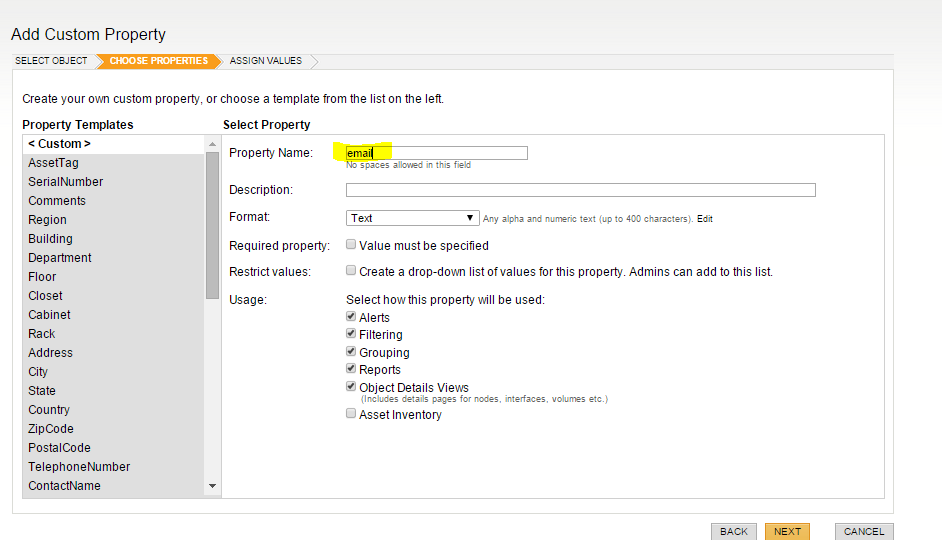Pick the ContactName template
The width and height of the screenshot is (942, 557).
pos(114,486)
